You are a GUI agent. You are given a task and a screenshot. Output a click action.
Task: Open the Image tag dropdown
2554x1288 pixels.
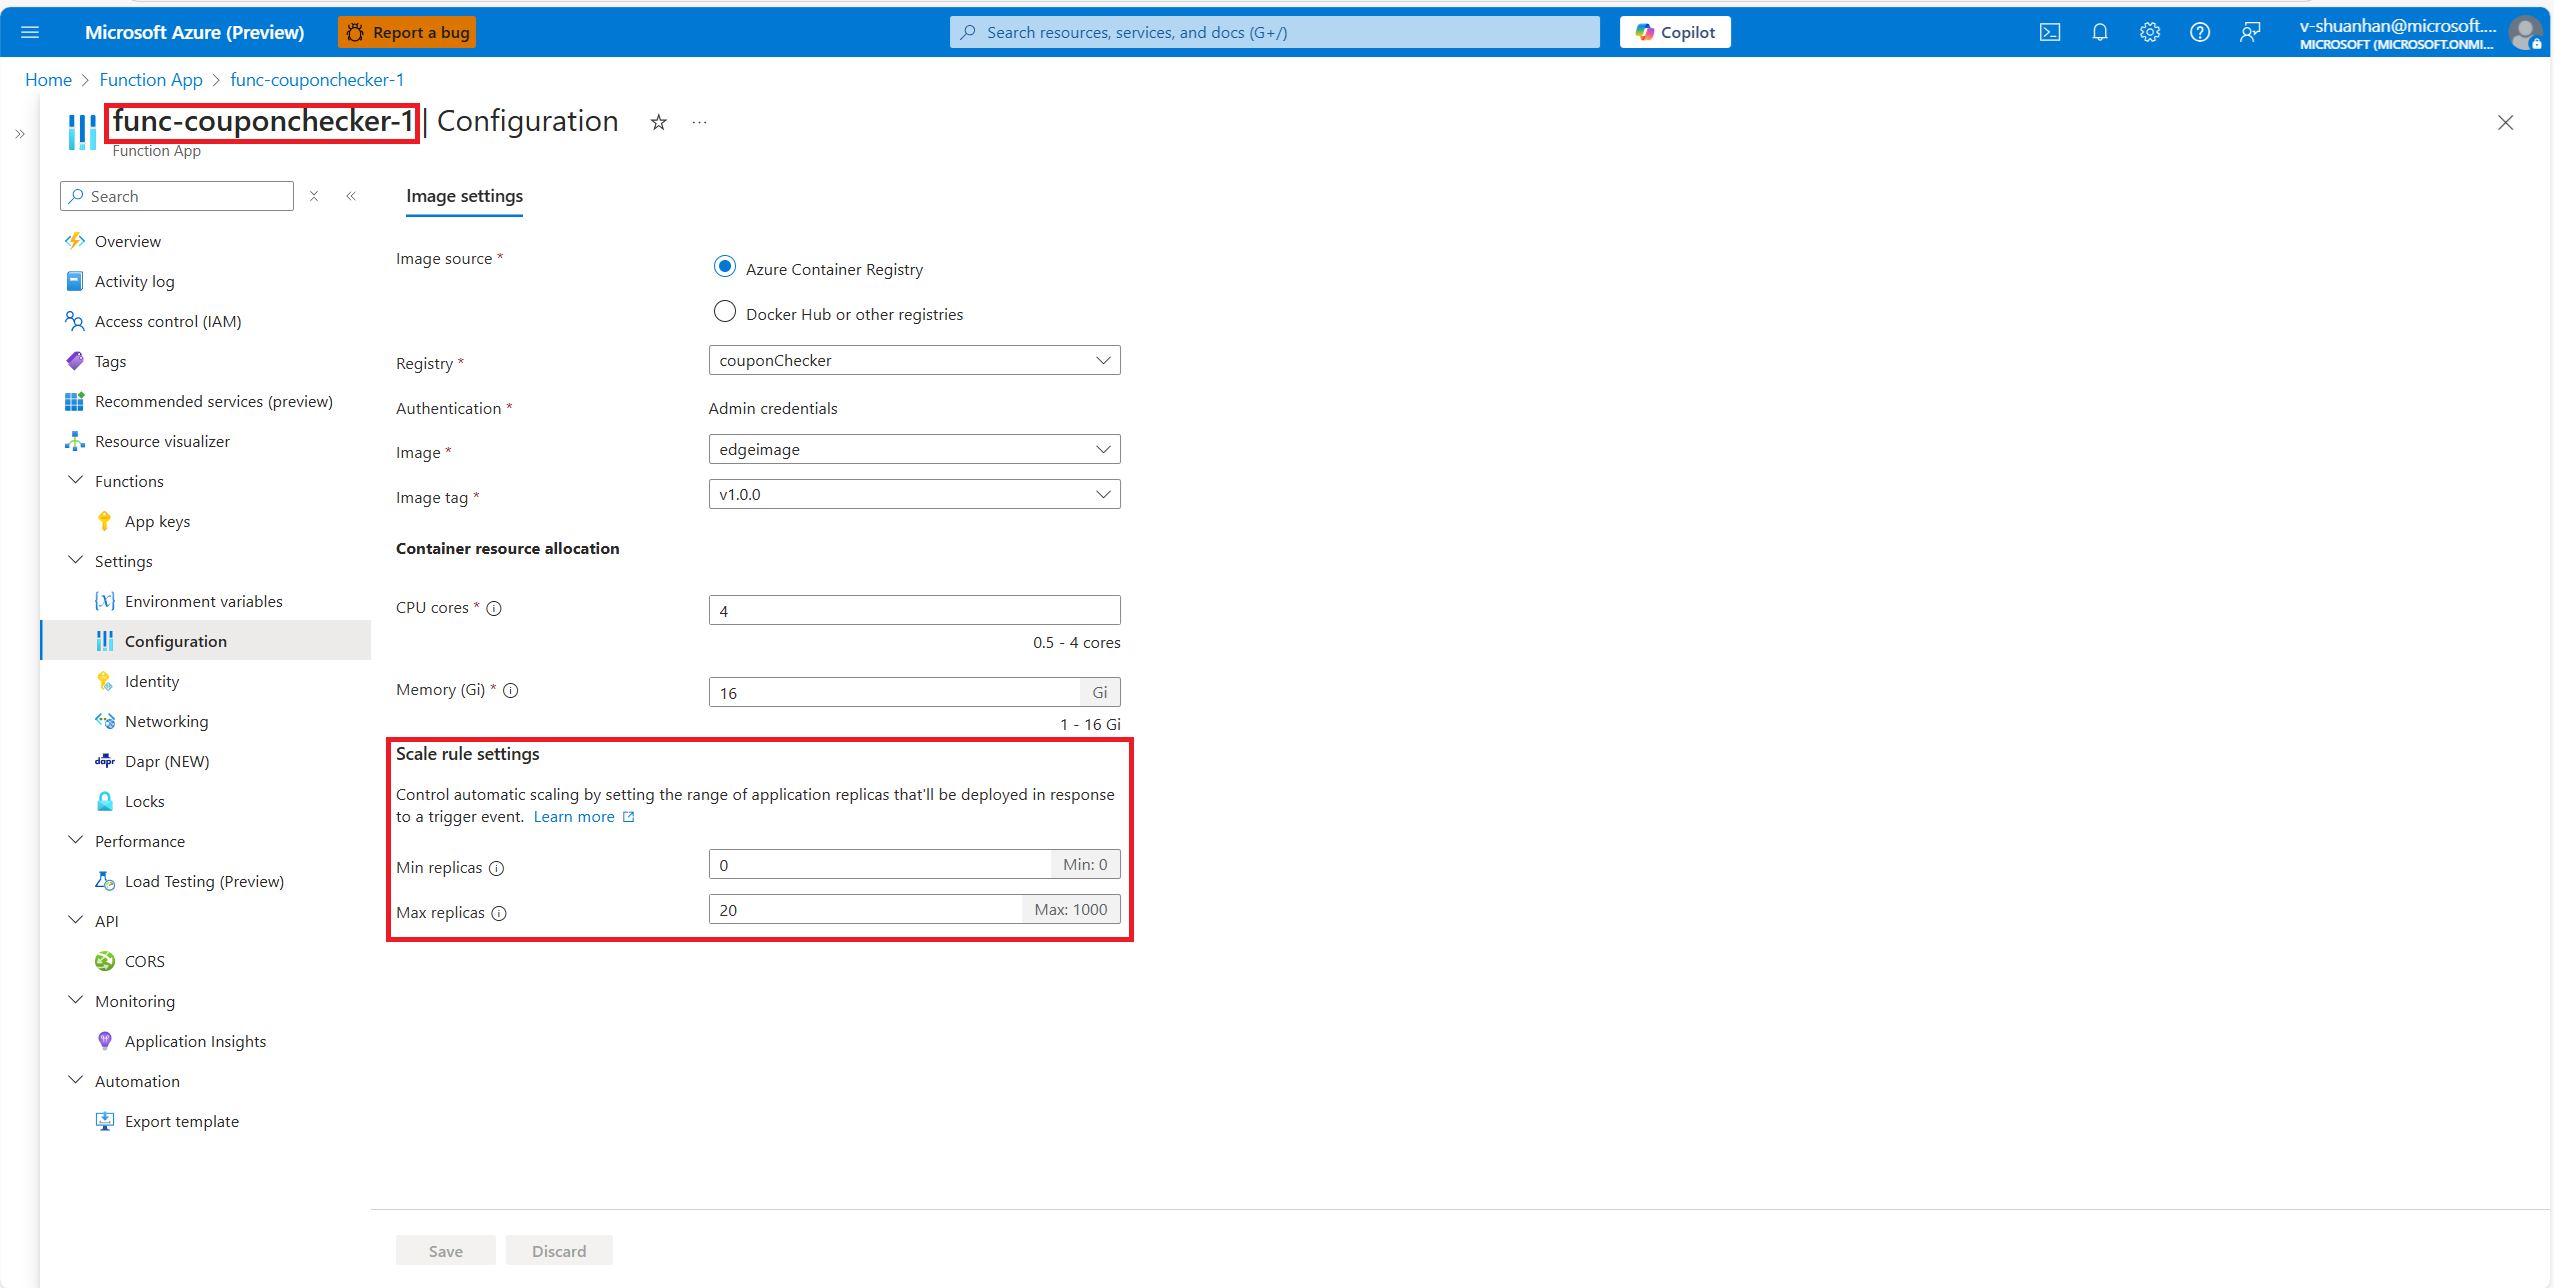(x=914, y=494)
